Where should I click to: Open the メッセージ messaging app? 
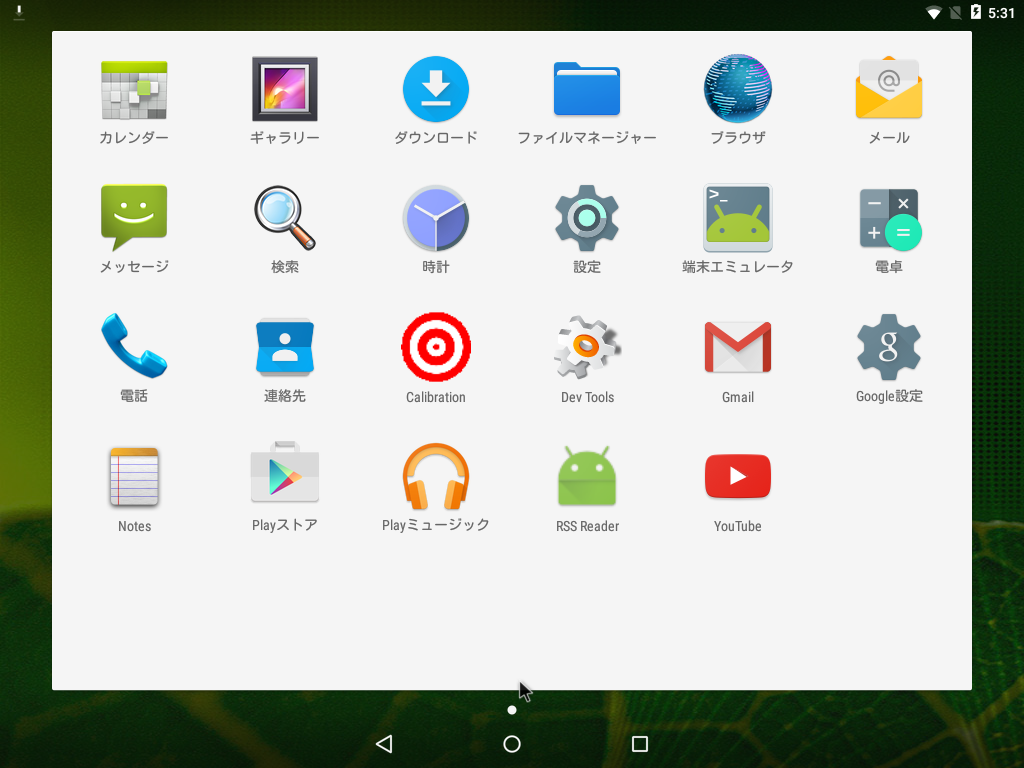[x=134, y=217]
